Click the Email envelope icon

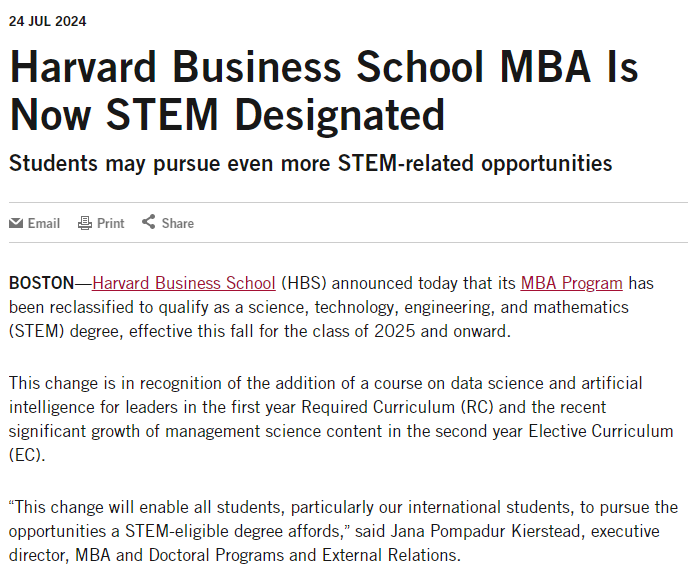pyautogui.click(x=16, y=223)
